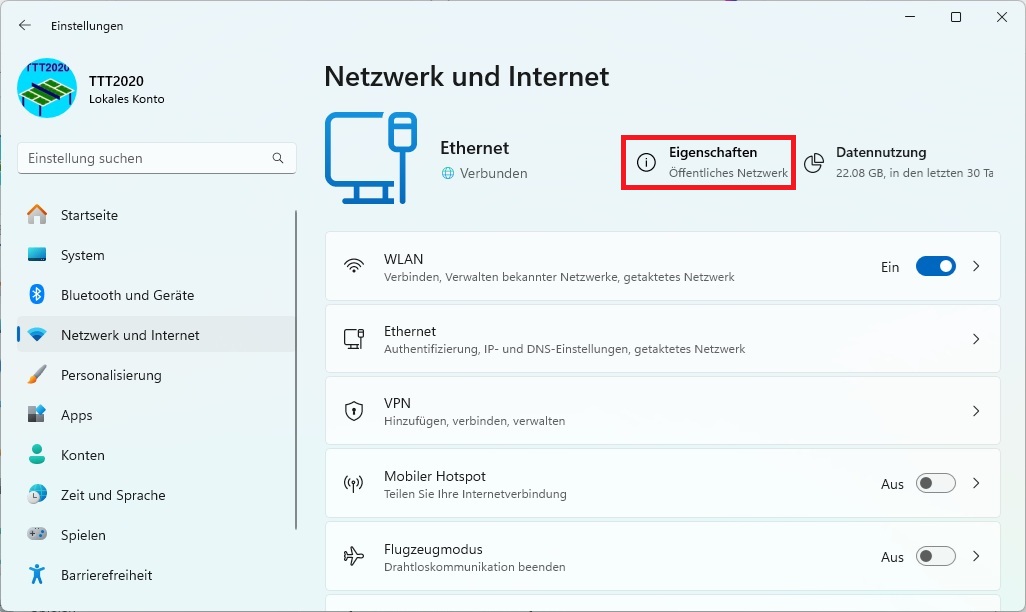Click the search magnifier icon

click(x=278, y=158)
